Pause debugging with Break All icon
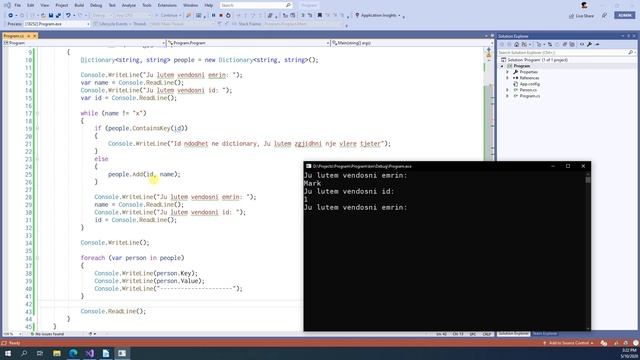The height and width of the screenshot is (360, 640). coord(213,16)
